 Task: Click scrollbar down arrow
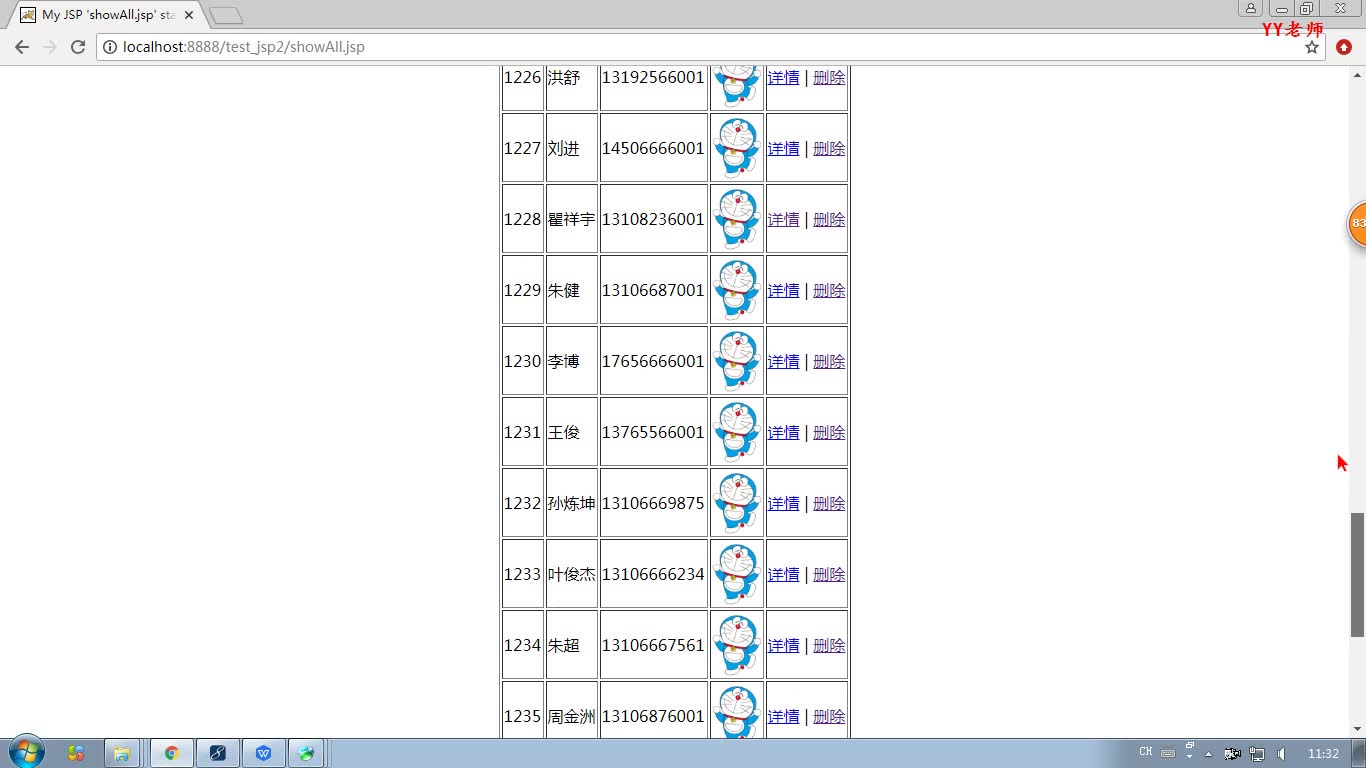coord(1357,730)
